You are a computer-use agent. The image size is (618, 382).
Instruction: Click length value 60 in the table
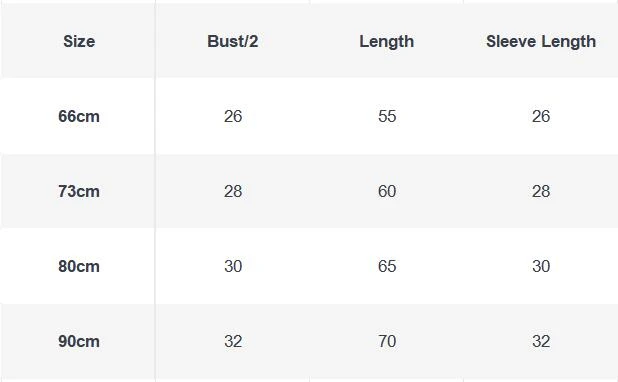pos(387,191)
